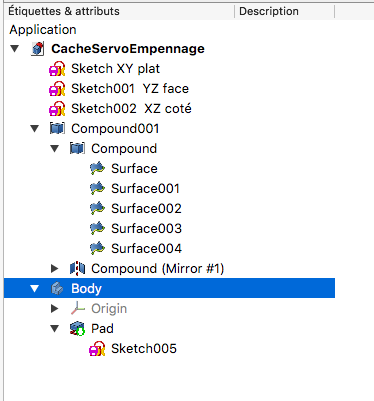Collapse the Pad node
This screenshot has height=401, width=374.
(55, 329)
